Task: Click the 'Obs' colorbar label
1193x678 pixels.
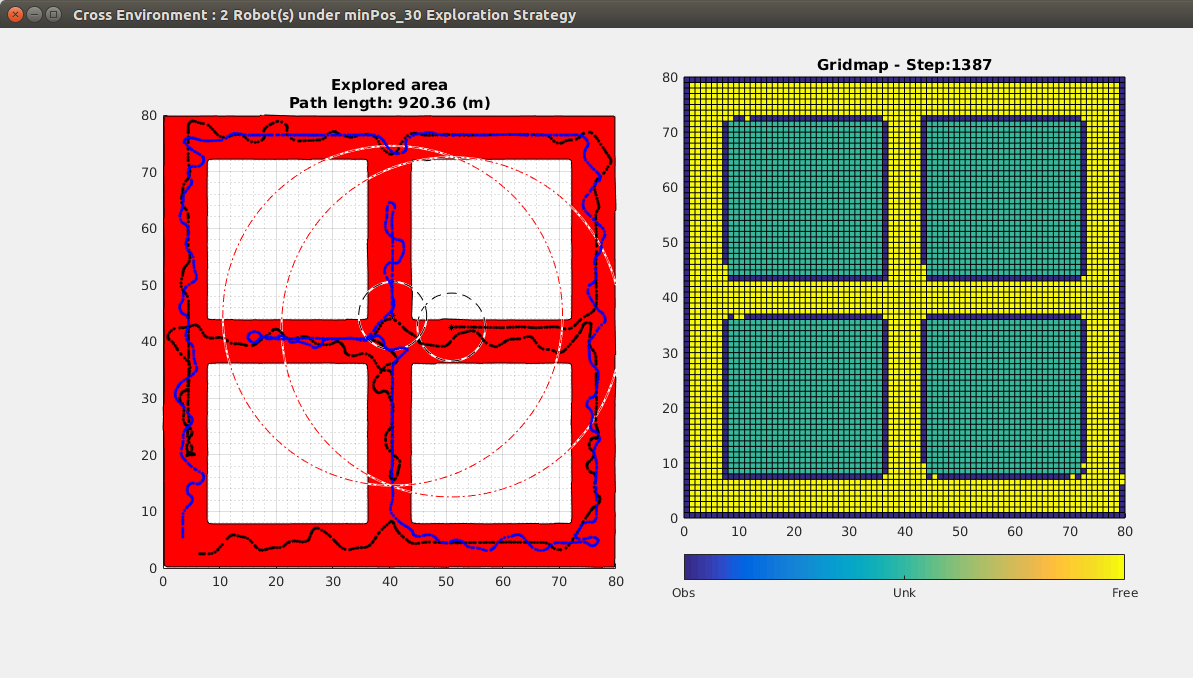Action: (x=684, y=593)
